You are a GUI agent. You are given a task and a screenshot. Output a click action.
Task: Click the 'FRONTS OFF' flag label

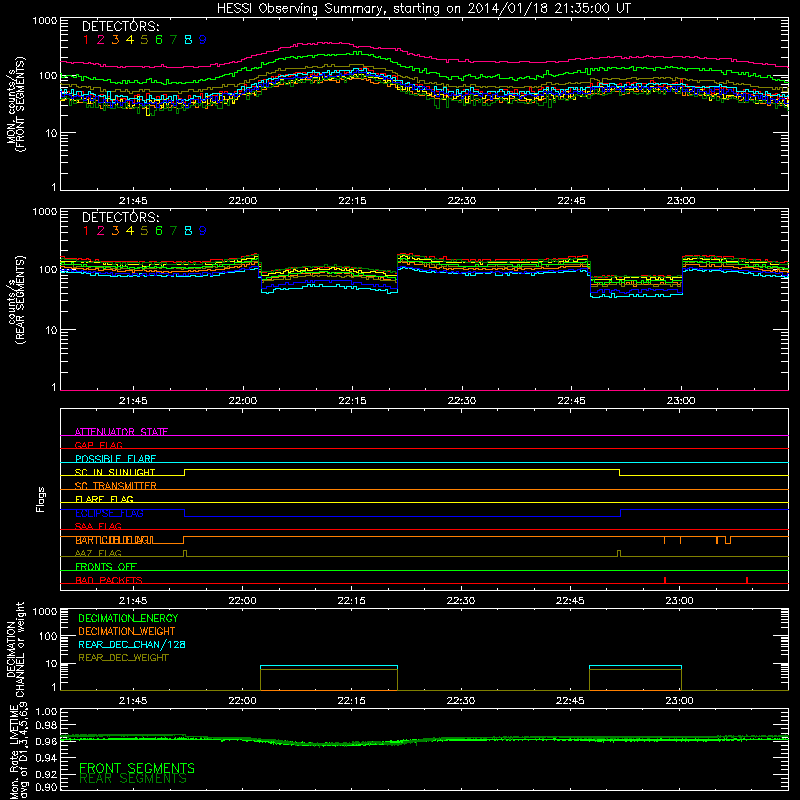pos(106,567)
